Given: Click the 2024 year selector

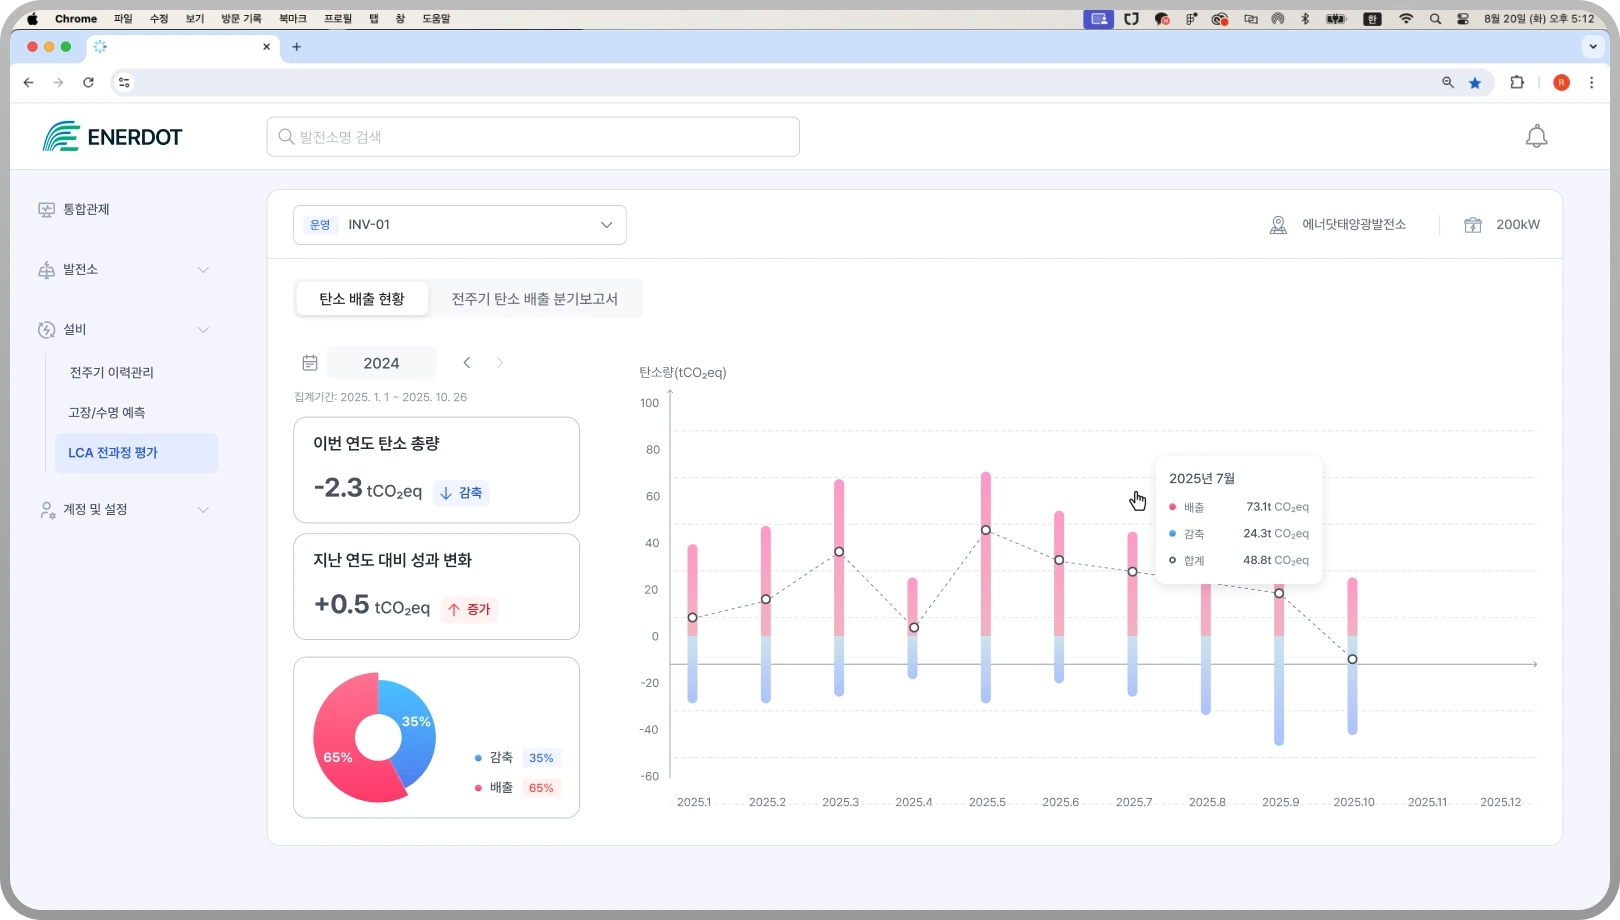Looking at the screenshot, I should click(x=381, y=363).
